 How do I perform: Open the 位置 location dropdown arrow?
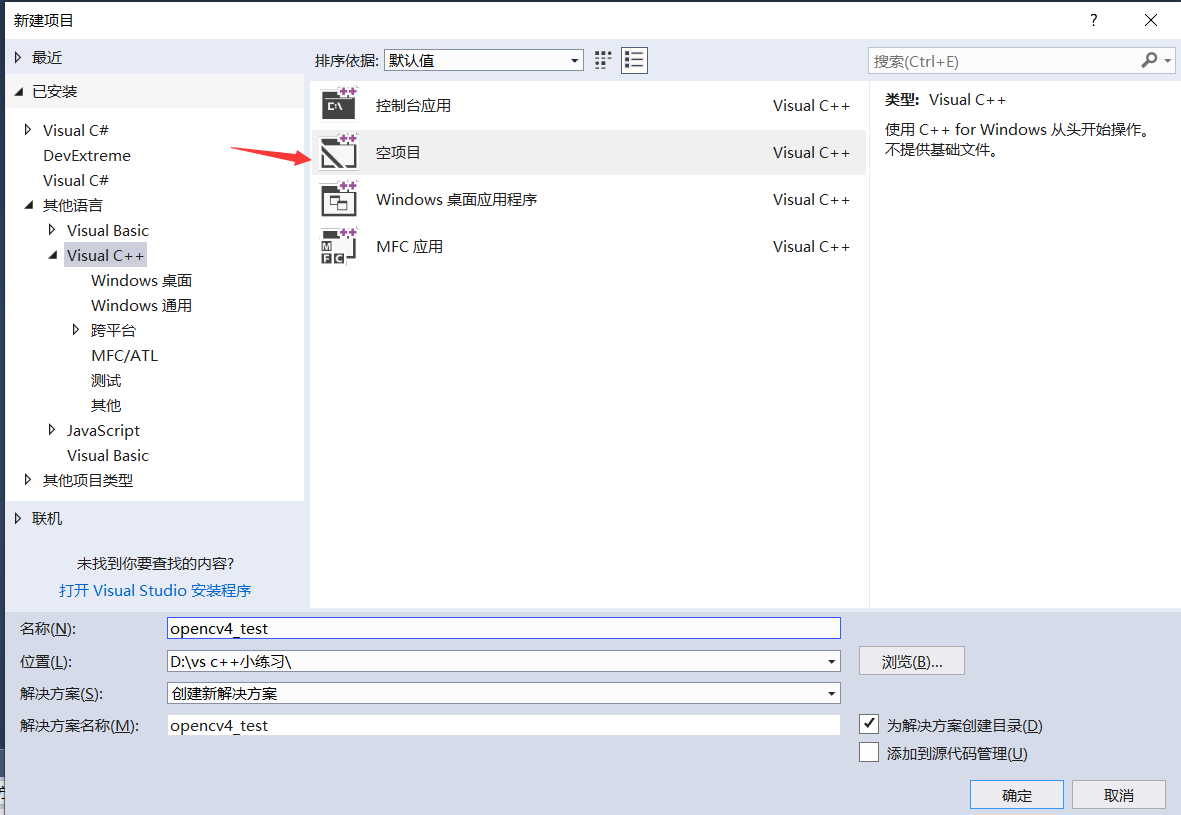click(x=832, y=661)
